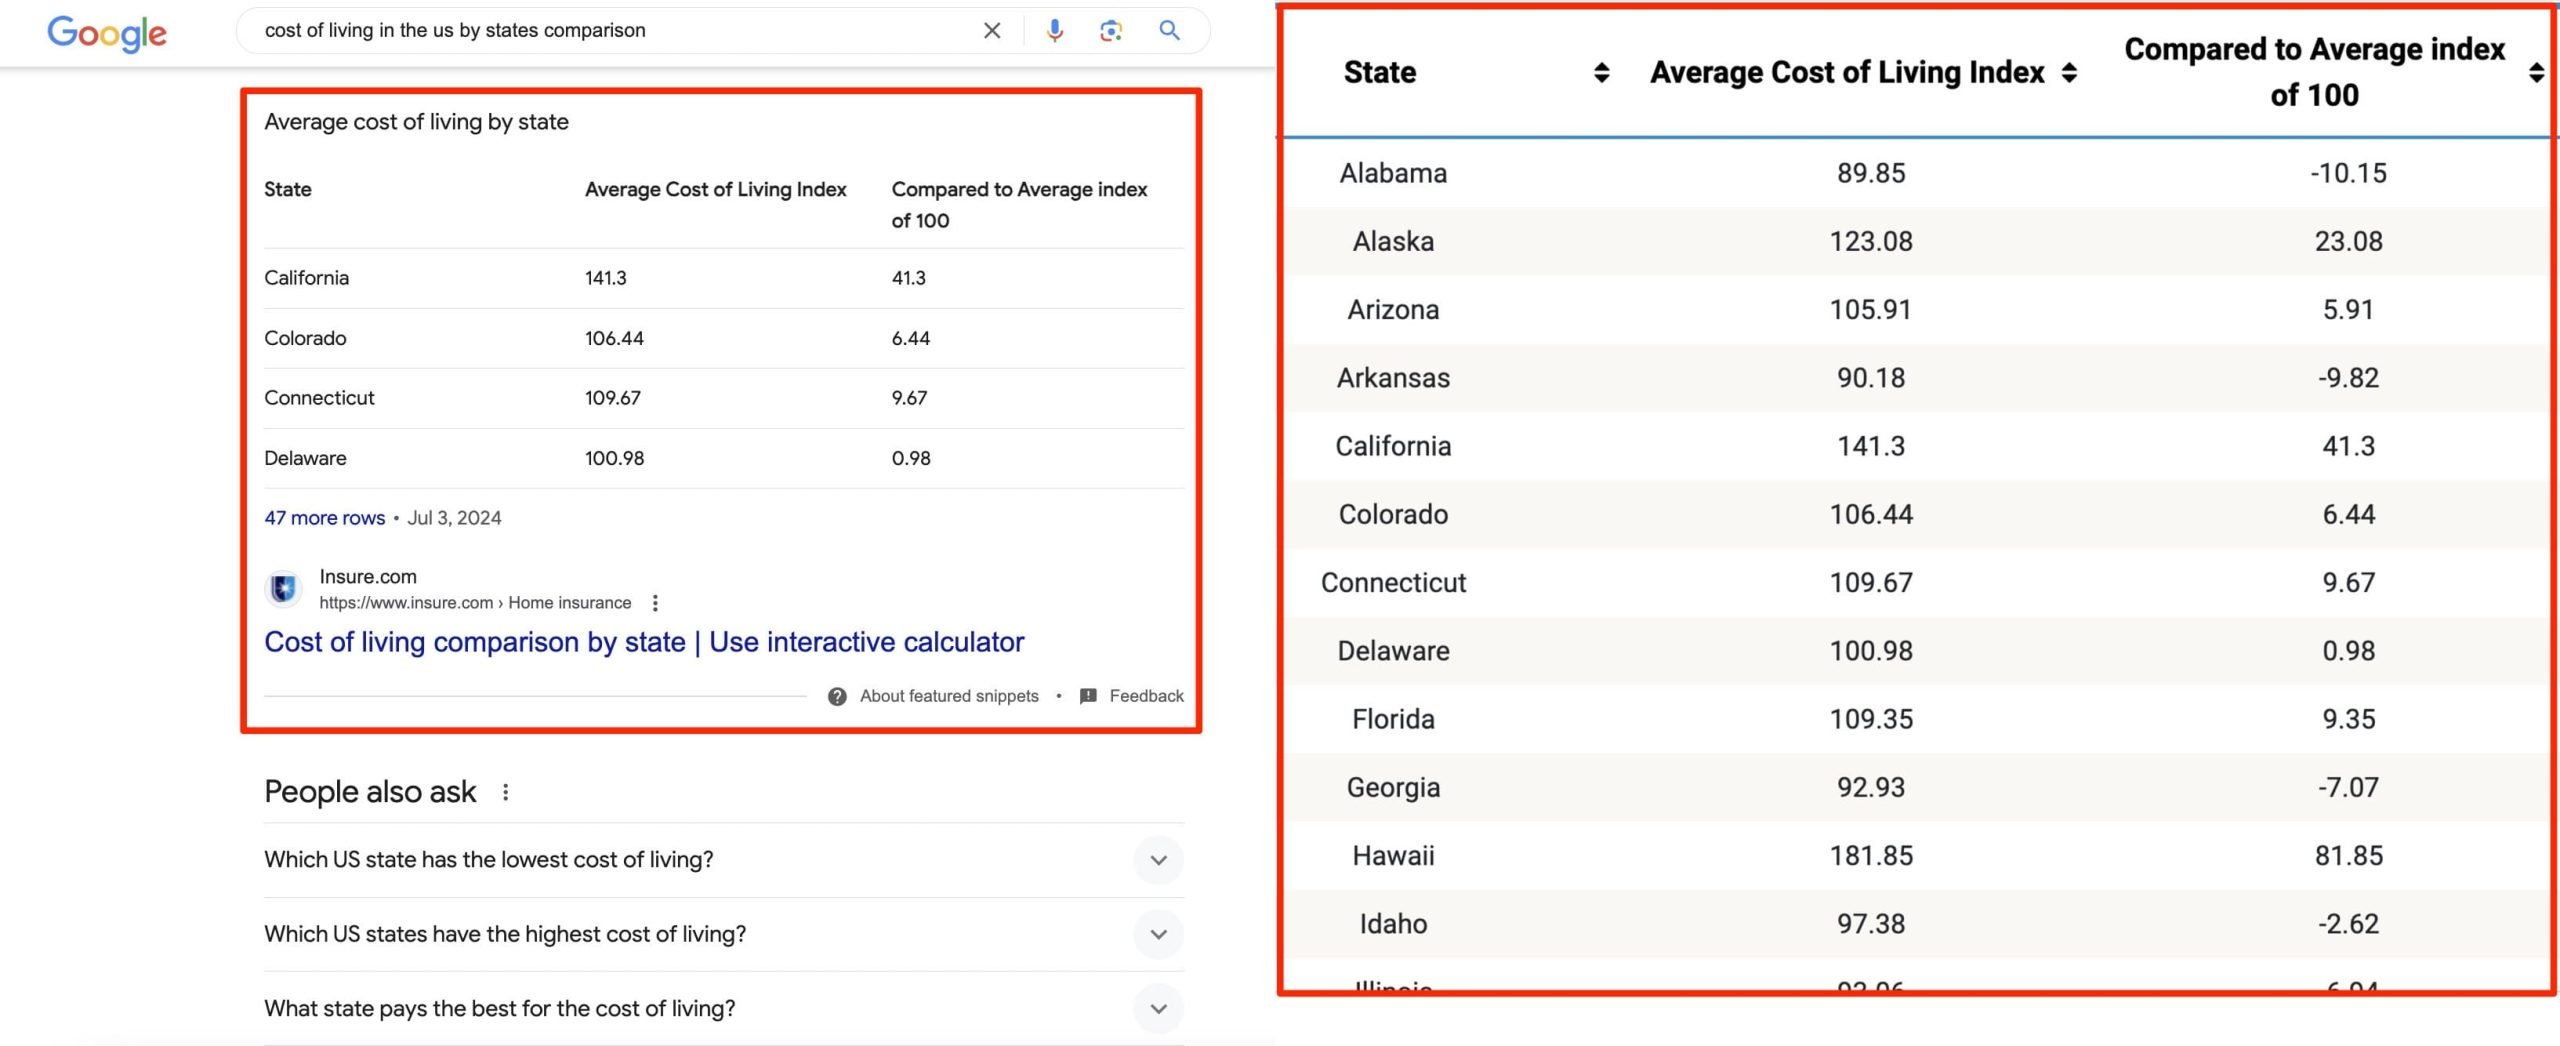
Task: Click Arizona difference value 5.91
Action: pos(2348,309)
